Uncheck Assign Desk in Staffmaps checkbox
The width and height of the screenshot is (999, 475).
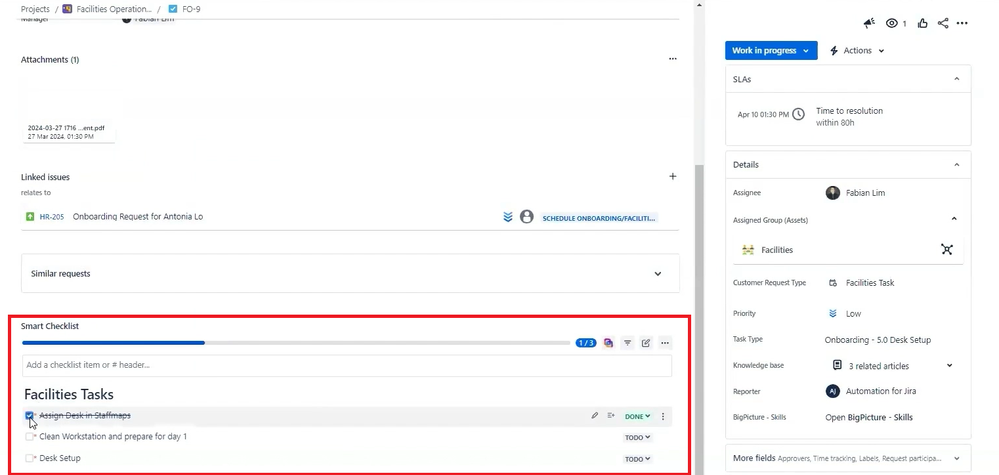coord(29,416)
